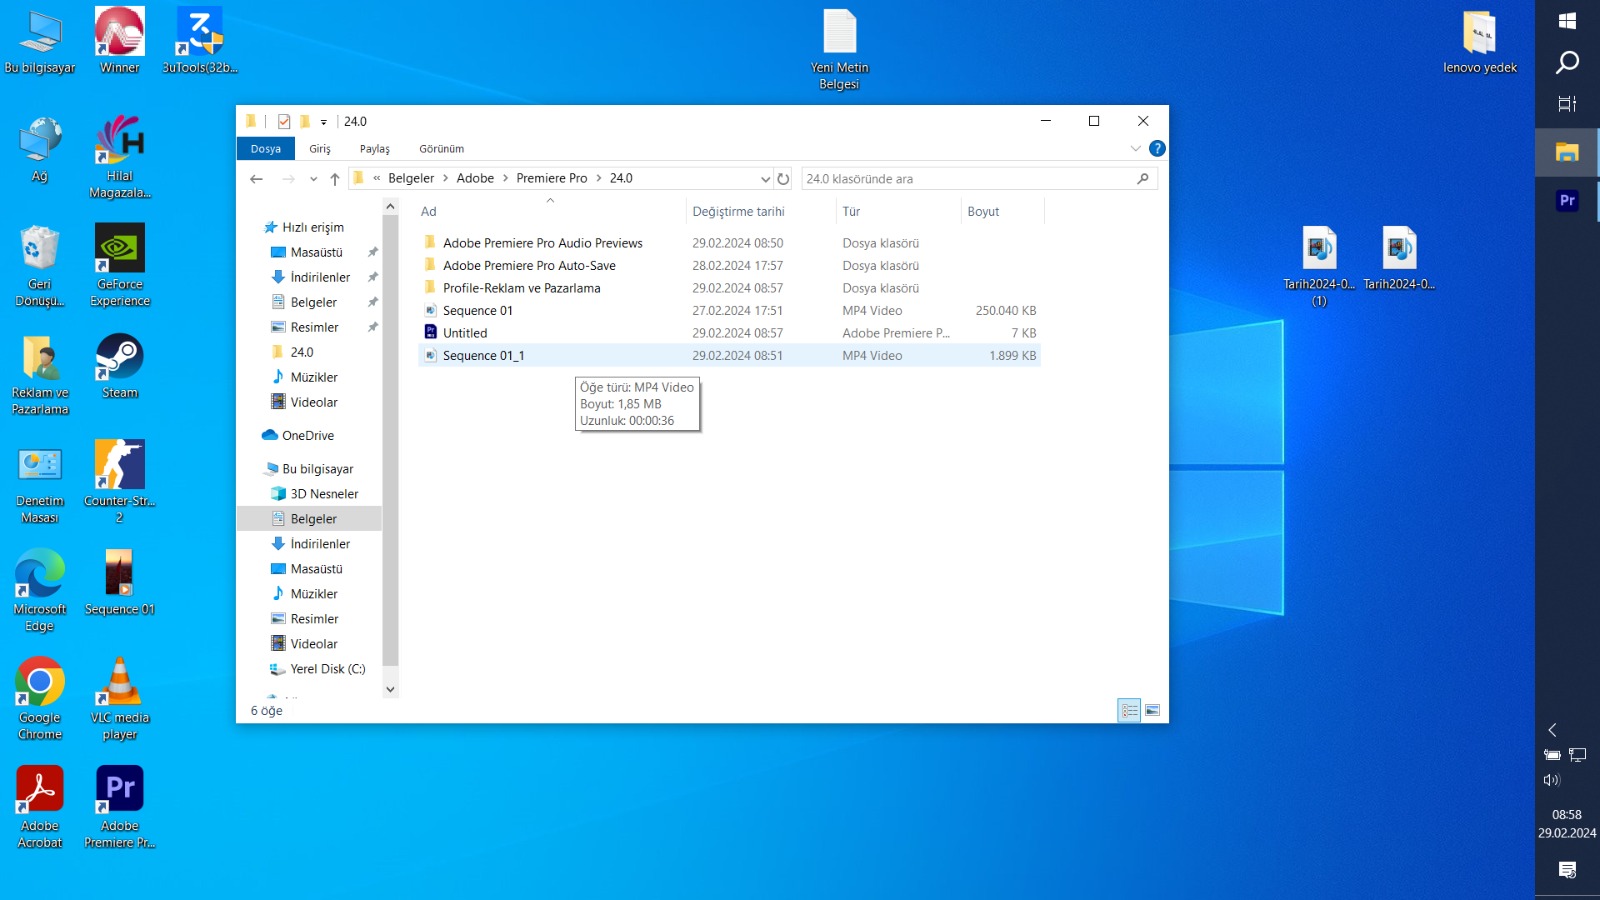
Task: Open Adobe Premiere Pro from the taskbar
Action: pyautogui.click(x=1567, y=201)
